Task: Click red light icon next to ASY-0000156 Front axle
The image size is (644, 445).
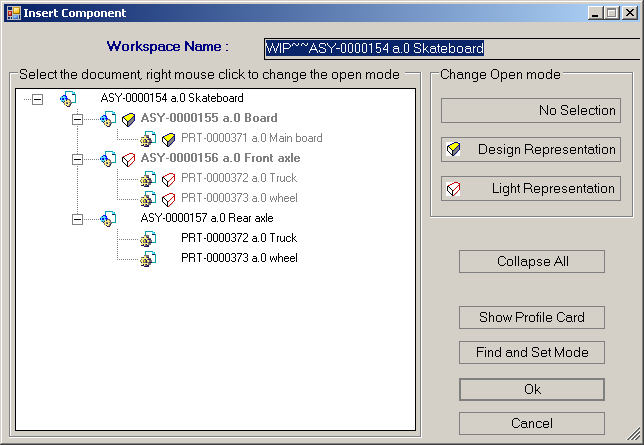Action: point(128,159)
